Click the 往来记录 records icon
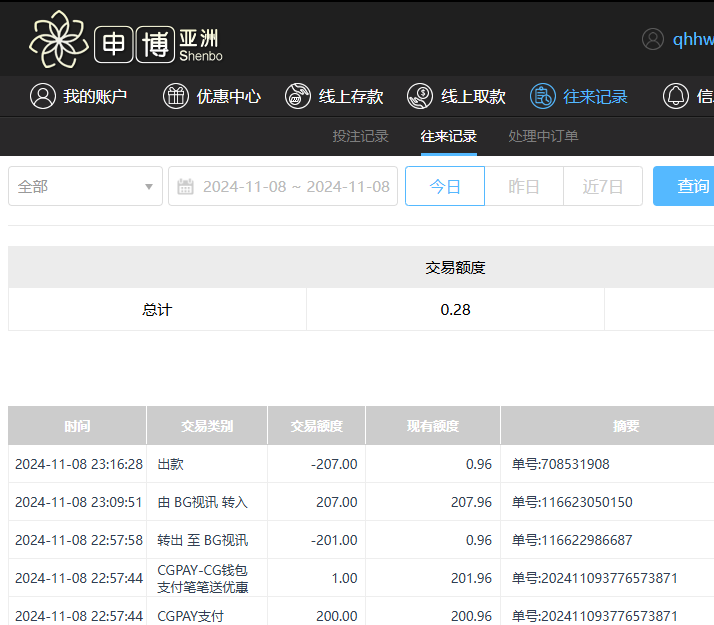714x625 pixels. (x=542, y=96)
